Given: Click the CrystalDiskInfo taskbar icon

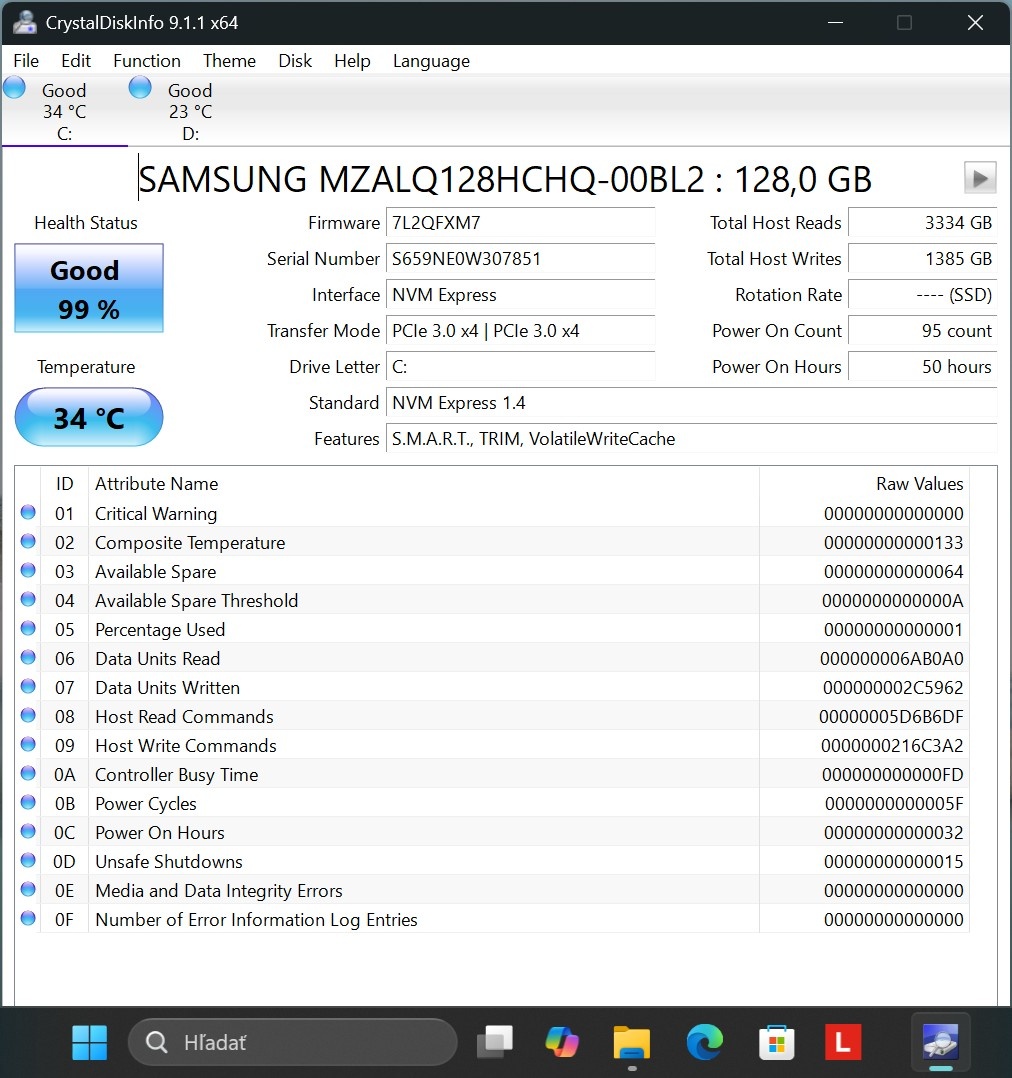Looking at the screenshot, I should (941, 1043).
